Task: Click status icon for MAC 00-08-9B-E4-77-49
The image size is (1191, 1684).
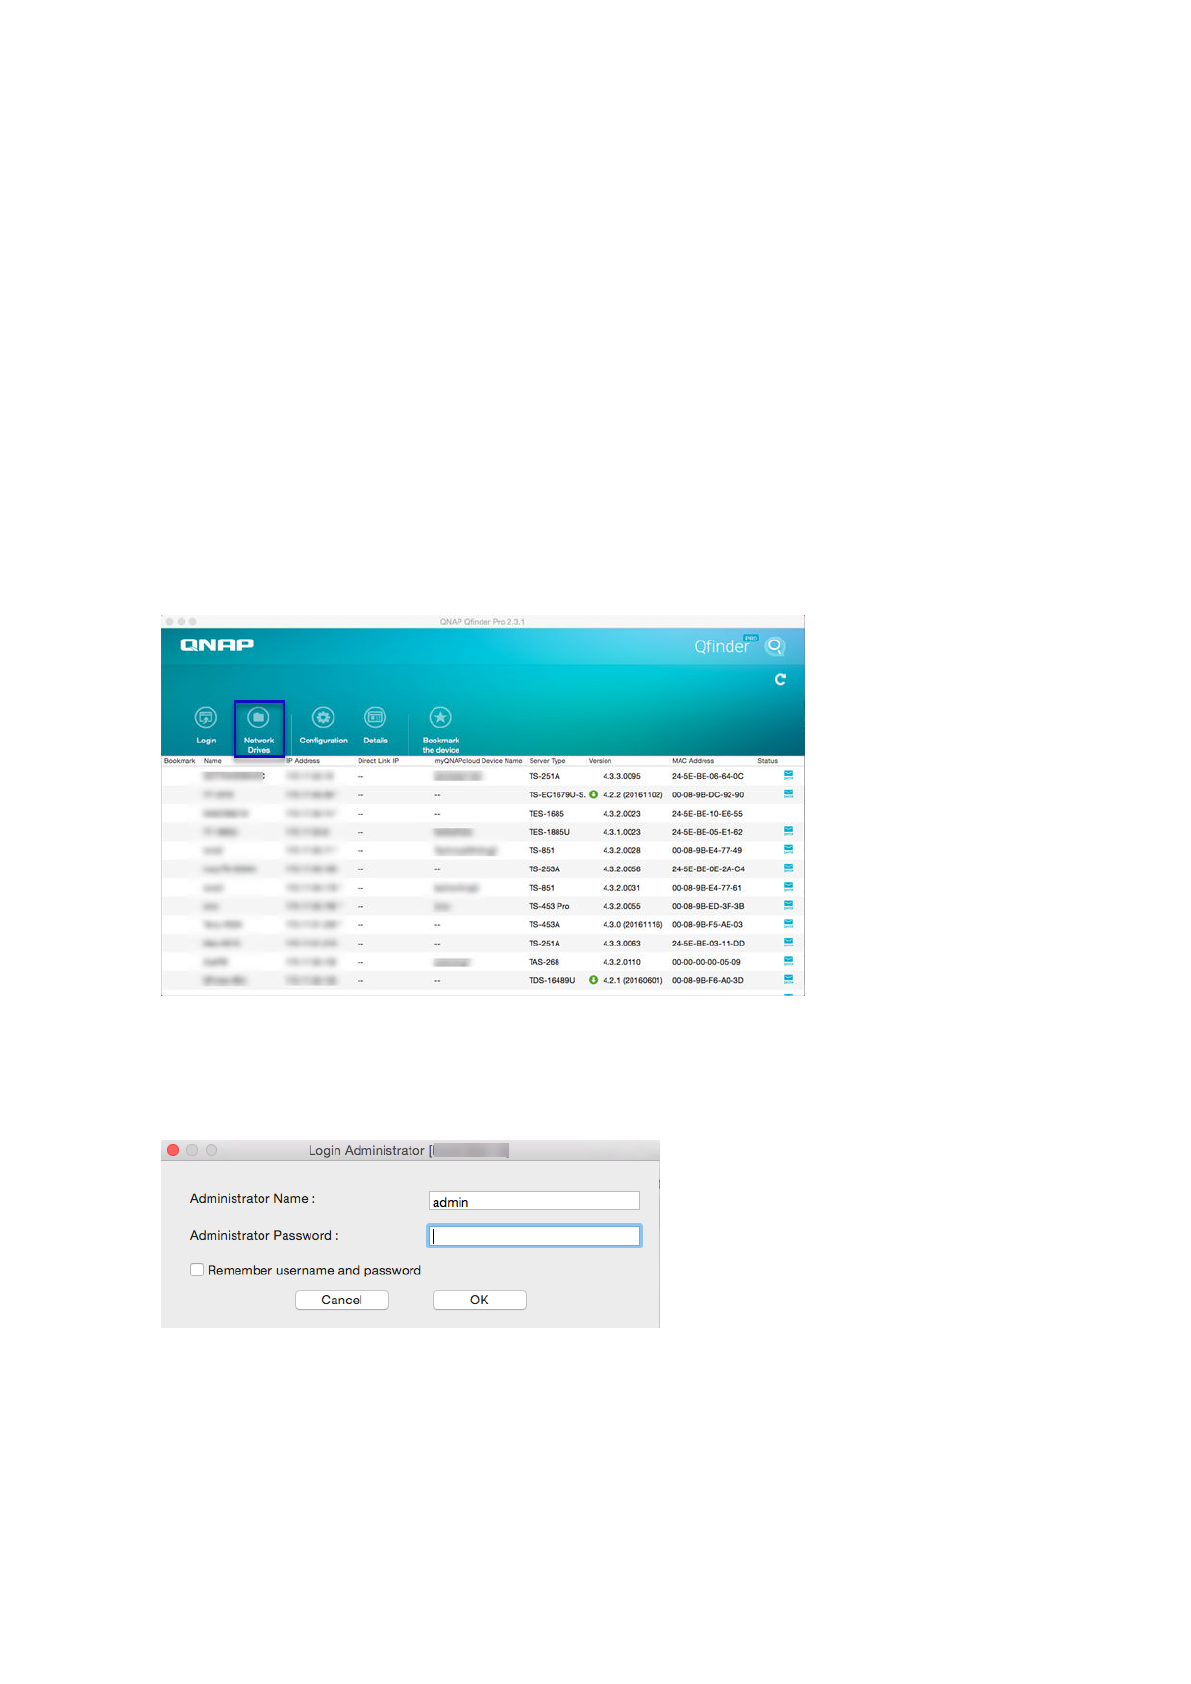Action: click(788, 850)
